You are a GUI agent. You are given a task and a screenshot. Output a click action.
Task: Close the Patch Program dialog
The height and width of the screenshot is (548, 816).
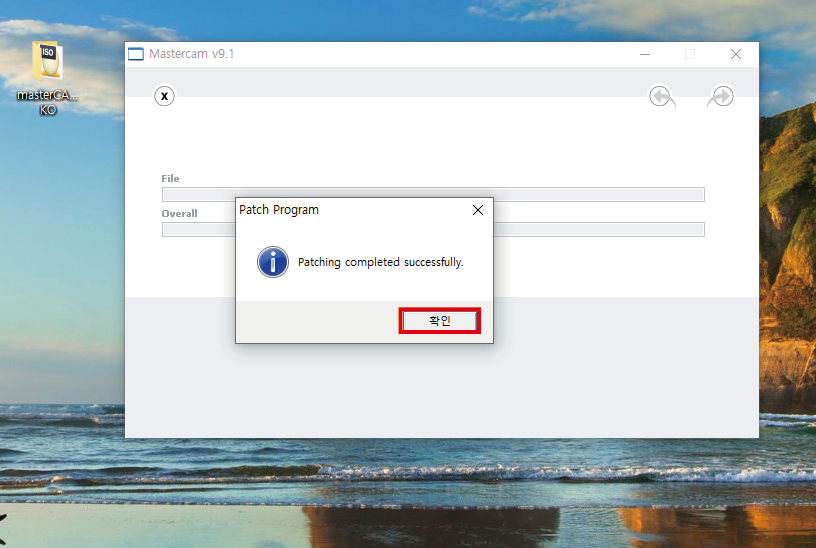[478, 210]
